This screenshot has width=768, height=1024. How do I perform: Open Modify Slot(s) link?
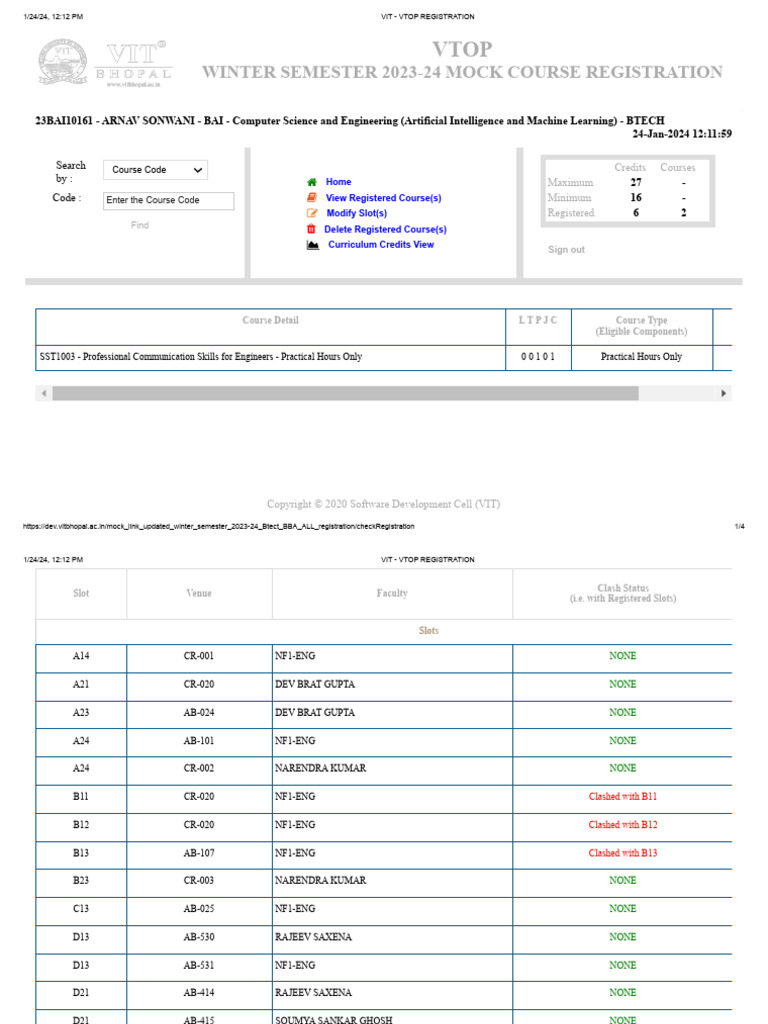pos(357,213)
